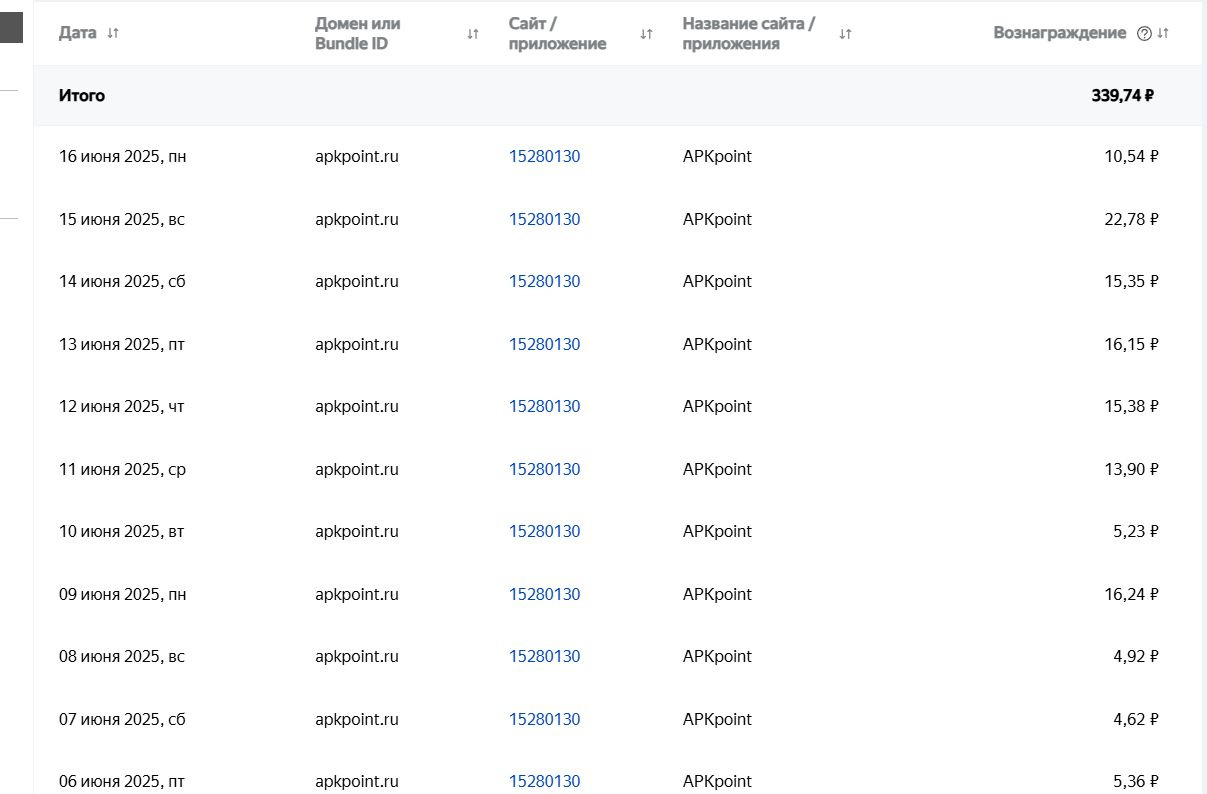Open site link 15280130 for 14 июня
This screenshot has height=794, width=1207.
coord(544,282)
